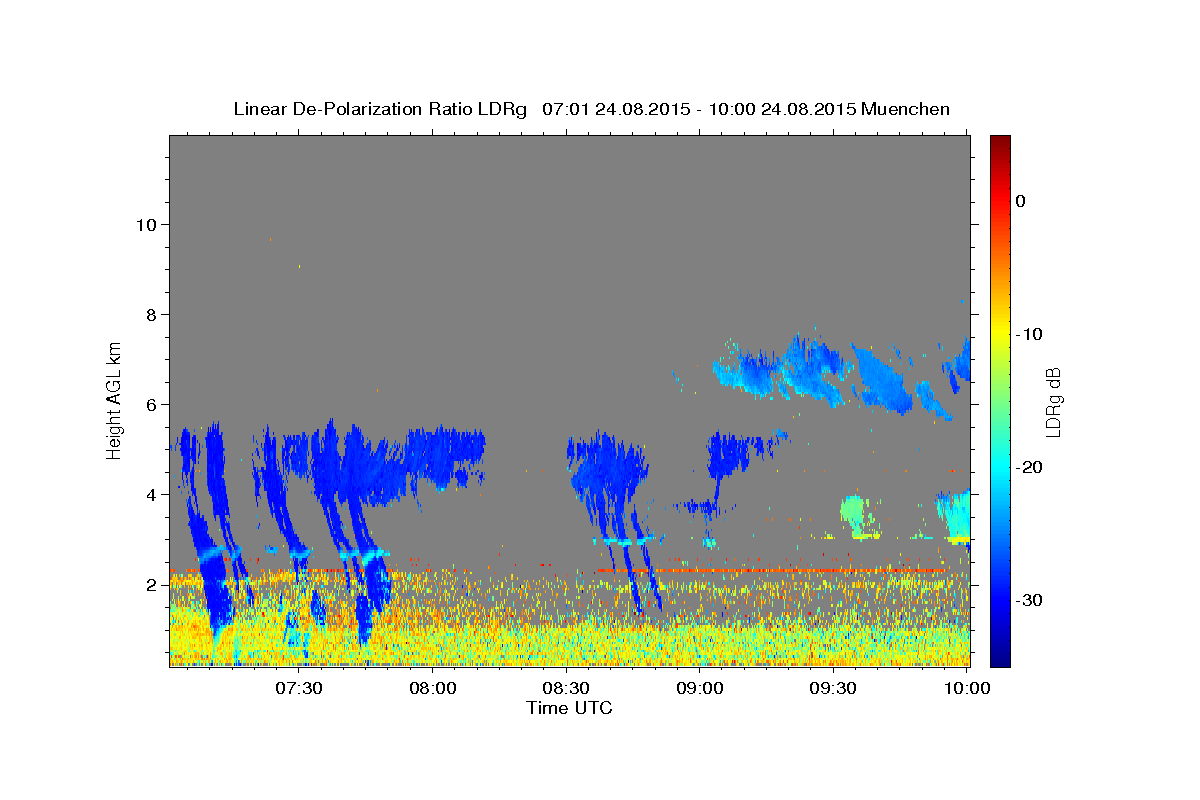Click the colorbar tick label -20
Viewport: 1200px width, 800px height.
click(x=1030, y=467)
